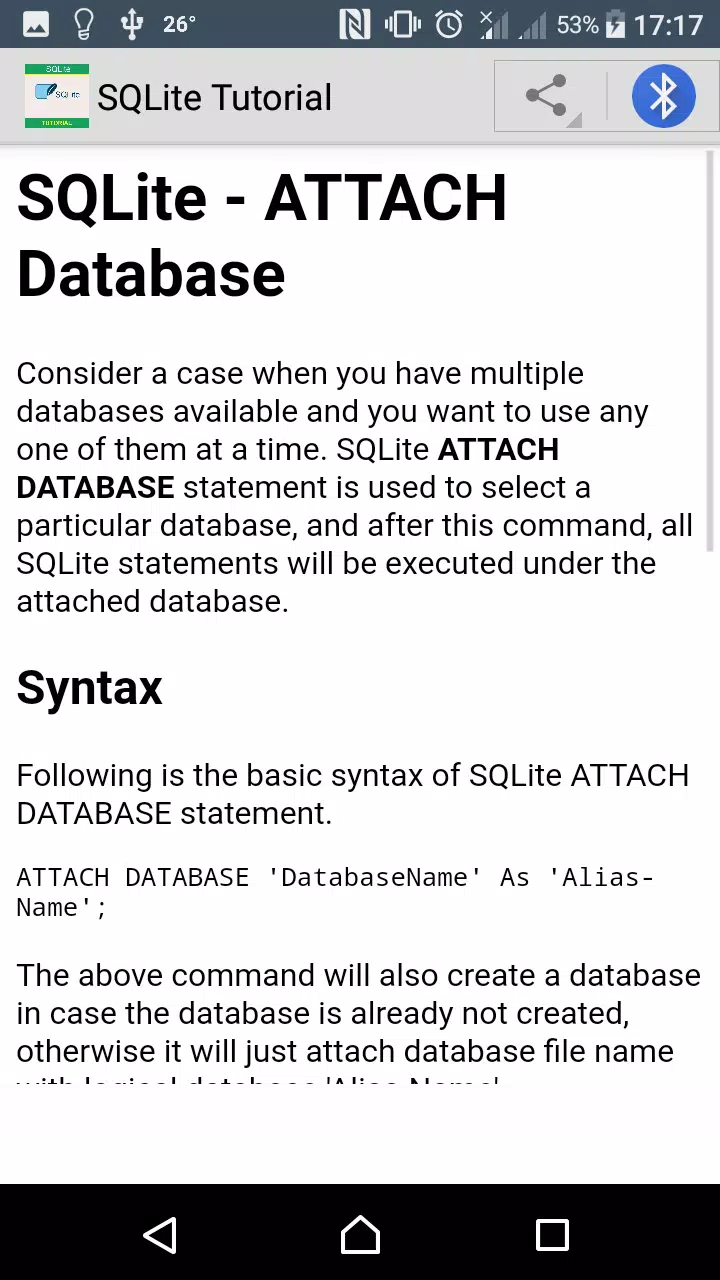Screen dimensions: 720x1280
Task: Tap the lightbulb notification icon
Action: click(x=83, y=24)
